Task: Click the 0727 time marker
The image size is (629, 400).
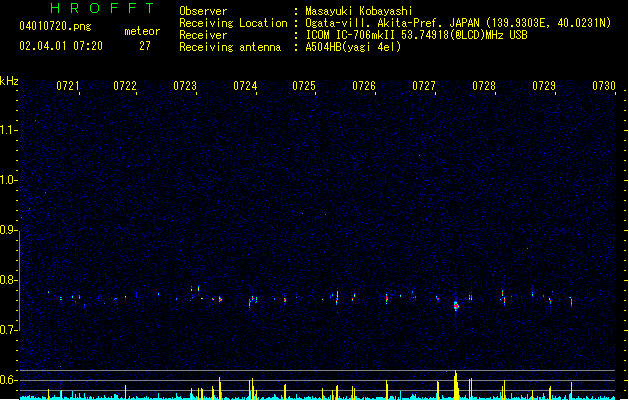Action: pos(424,86)
